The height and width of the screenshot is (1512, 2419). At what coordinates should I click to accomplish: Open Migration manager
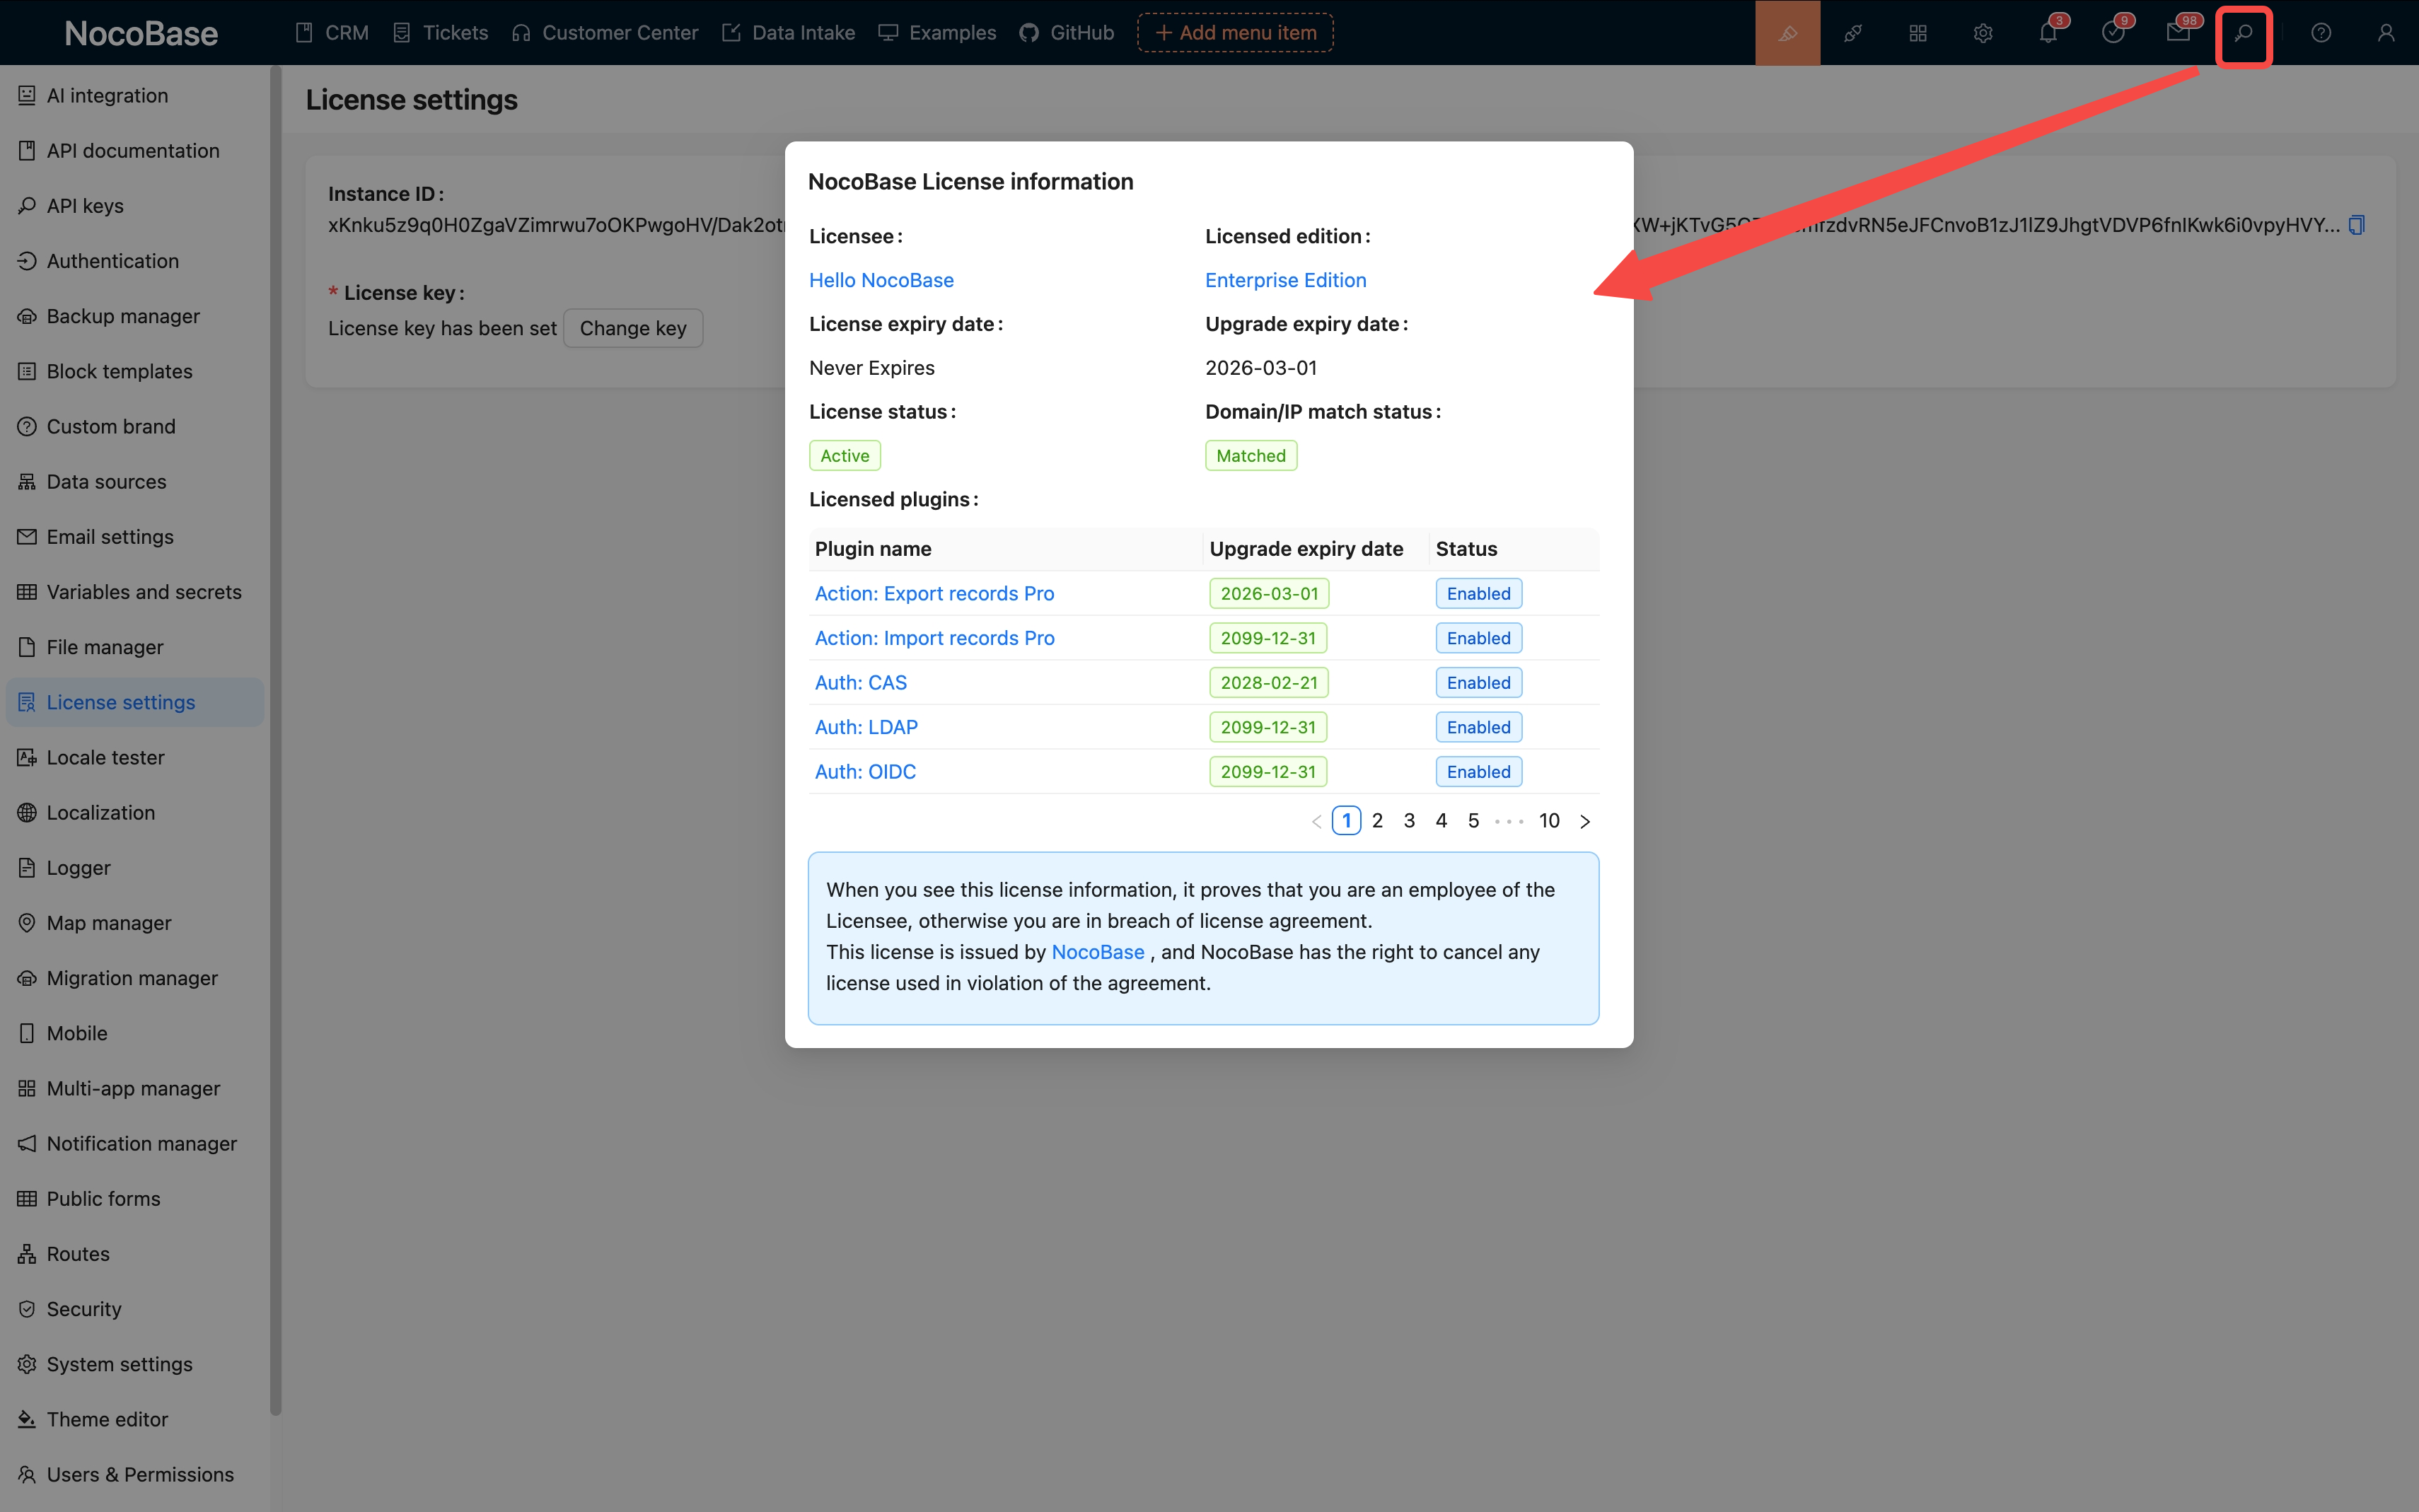[x=135, y=978]
